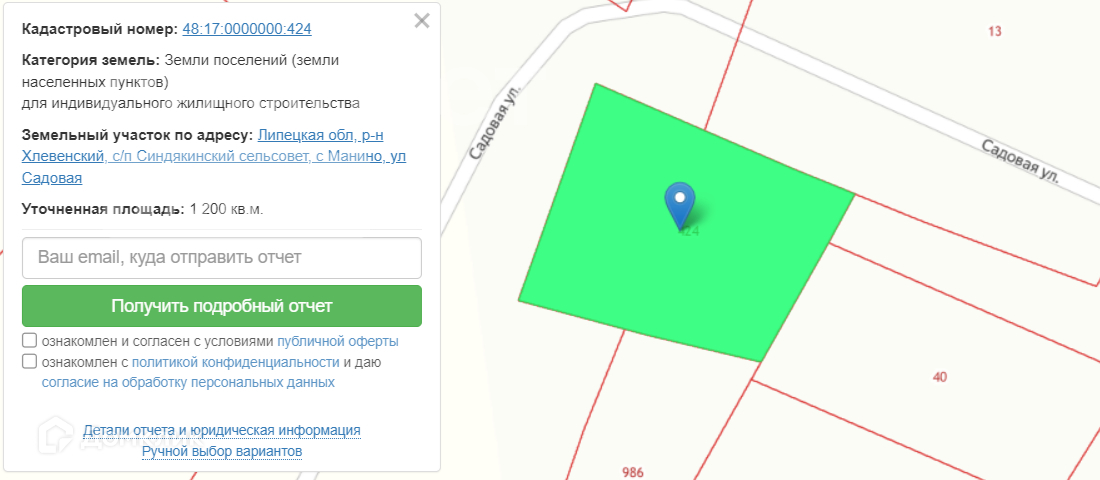Select parcel number 40 on map
Viewport: 1100px width, 480px height.
pos(940,377)
